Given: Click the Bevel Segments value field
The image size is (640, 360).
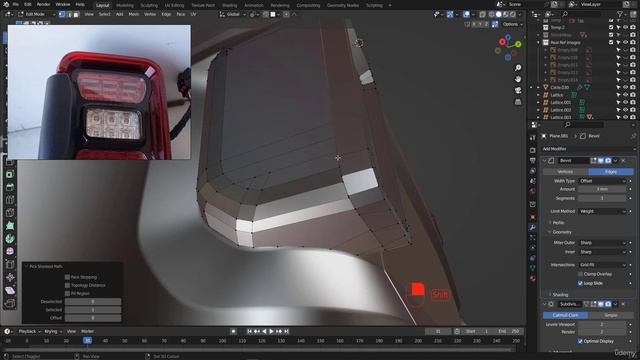Looking at the screenshot, I should click(602, 198).
